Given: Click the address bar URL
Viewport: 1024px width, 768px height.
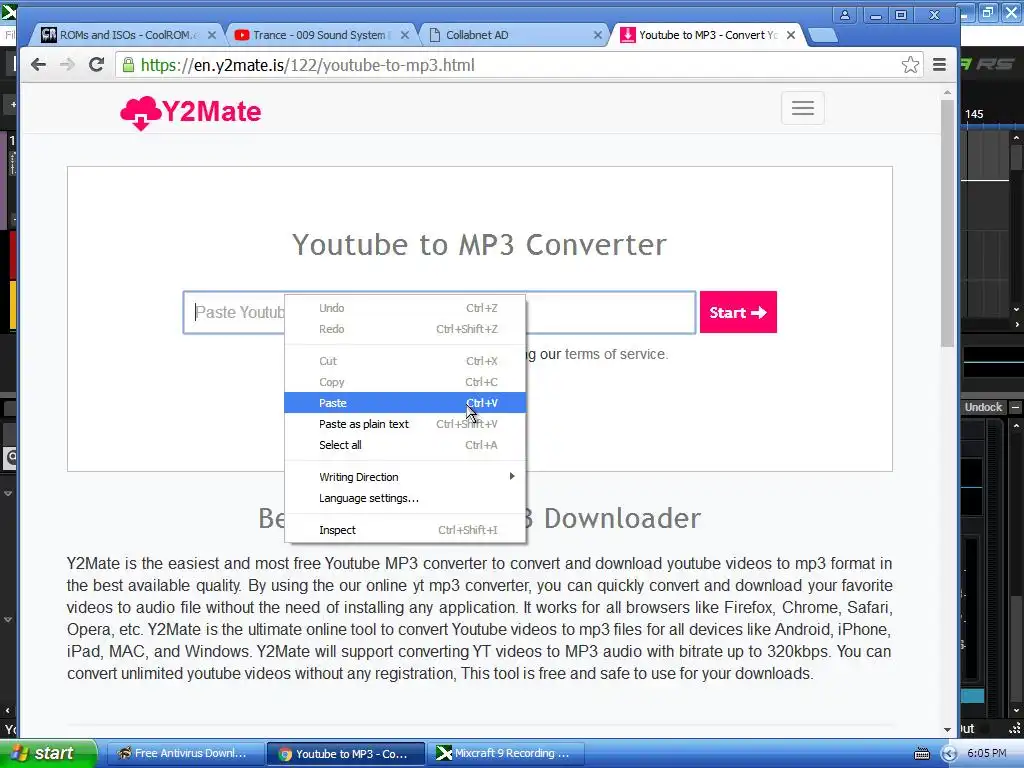Looking at the screenshot, I should [308, 65].
